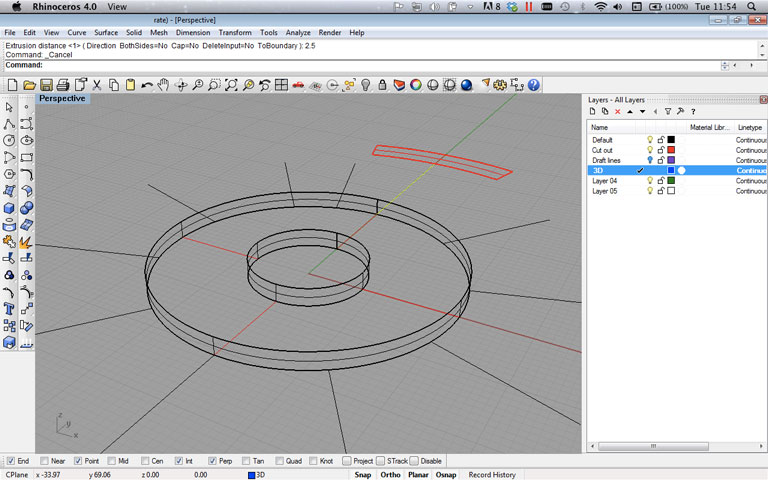Change the purple swatch of Draft lines layer
The width and height of the screenshot is (768, 480).
(671, 160)
